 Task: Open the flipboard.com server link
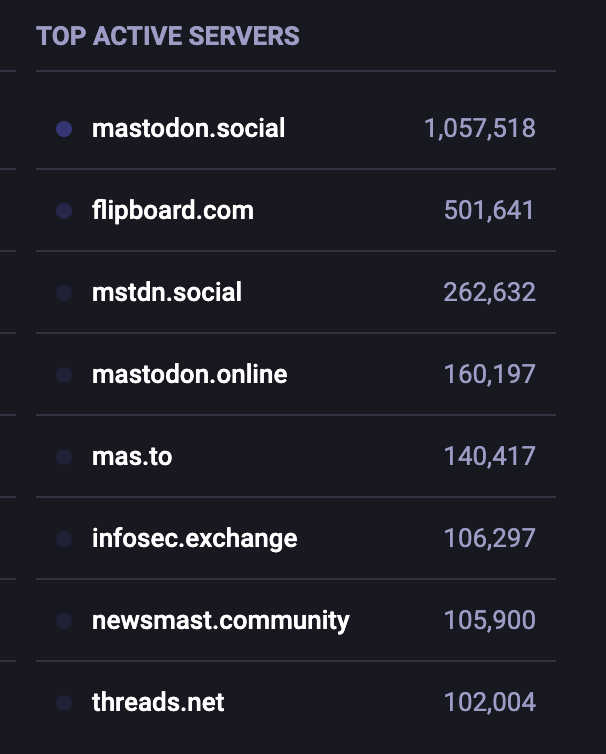coord(173,211)
